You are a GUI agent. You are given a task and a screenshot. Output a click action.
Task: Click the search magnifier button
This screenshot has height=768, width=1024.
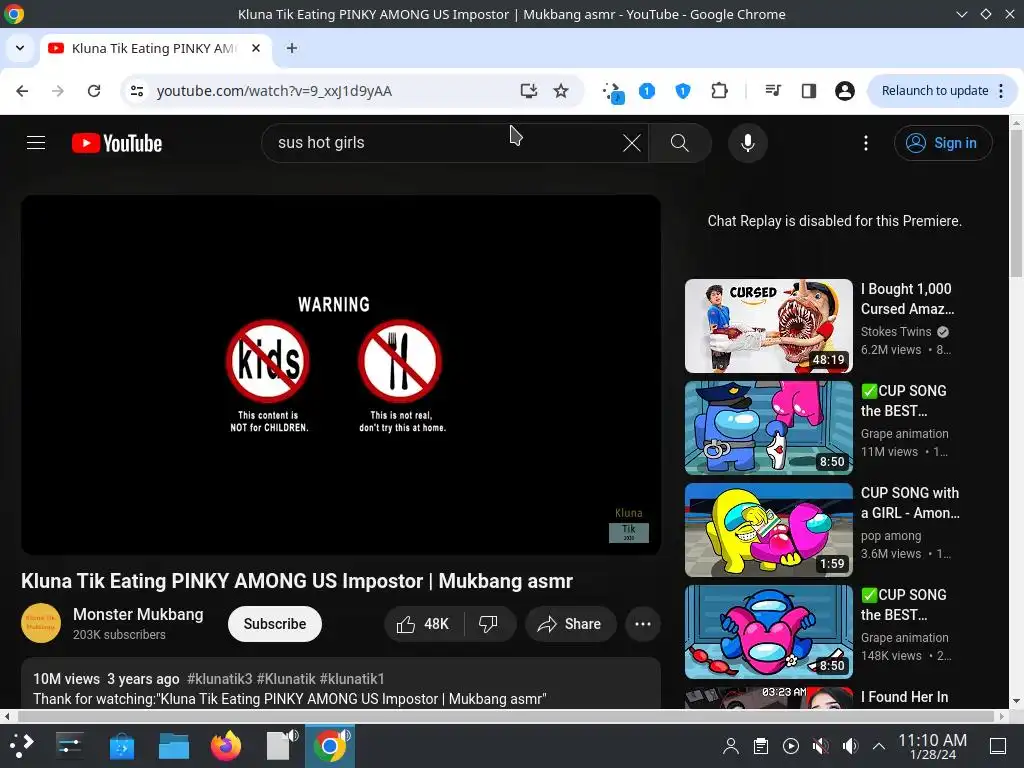pos(680,143)
